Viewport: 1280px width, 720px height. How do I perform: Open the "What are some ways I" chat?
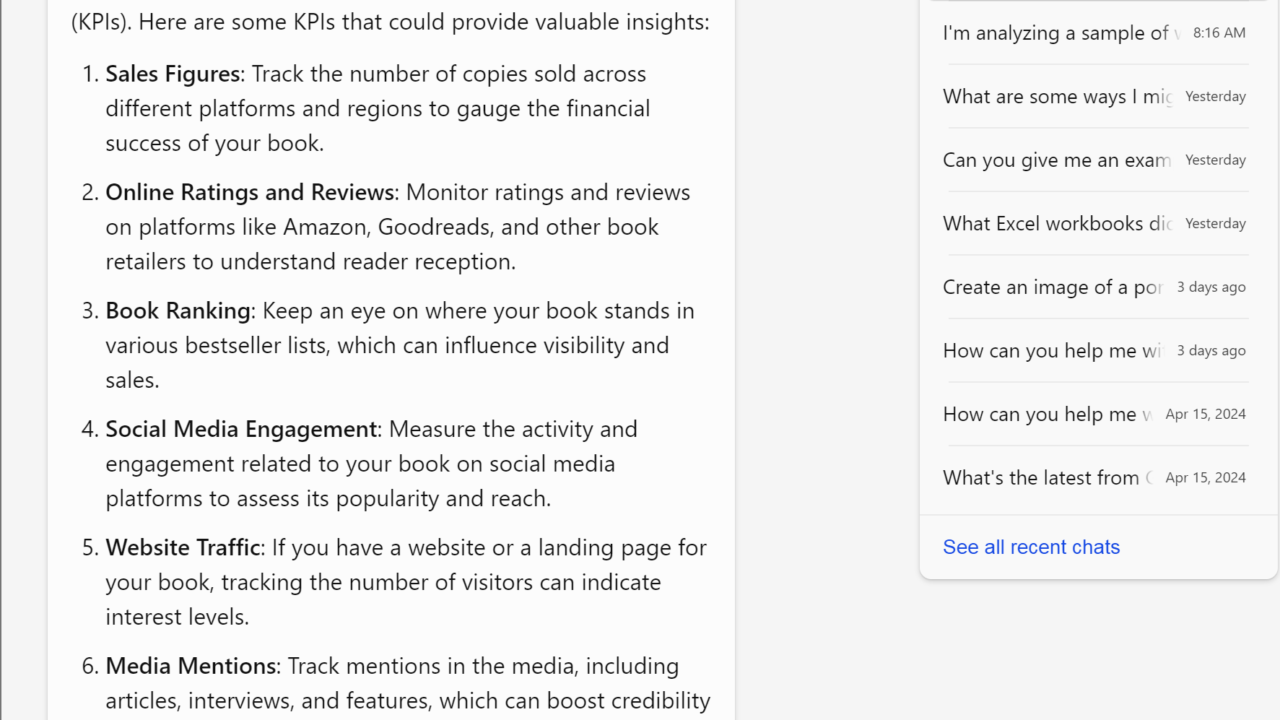click(1057, 97)
